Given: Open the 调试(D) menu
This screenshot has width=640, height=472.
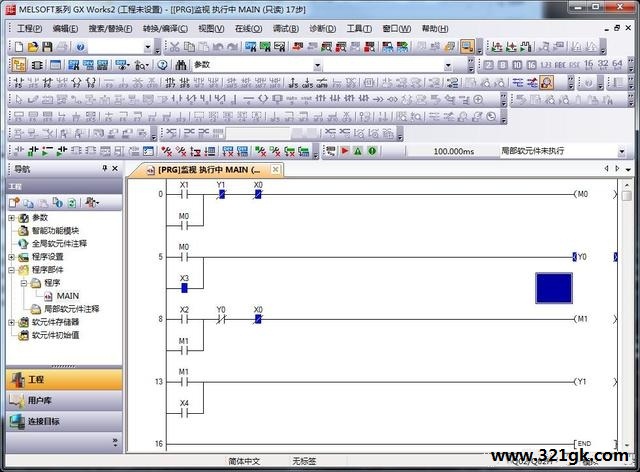Looking at the screenshot, I should (x=287, y=28).
